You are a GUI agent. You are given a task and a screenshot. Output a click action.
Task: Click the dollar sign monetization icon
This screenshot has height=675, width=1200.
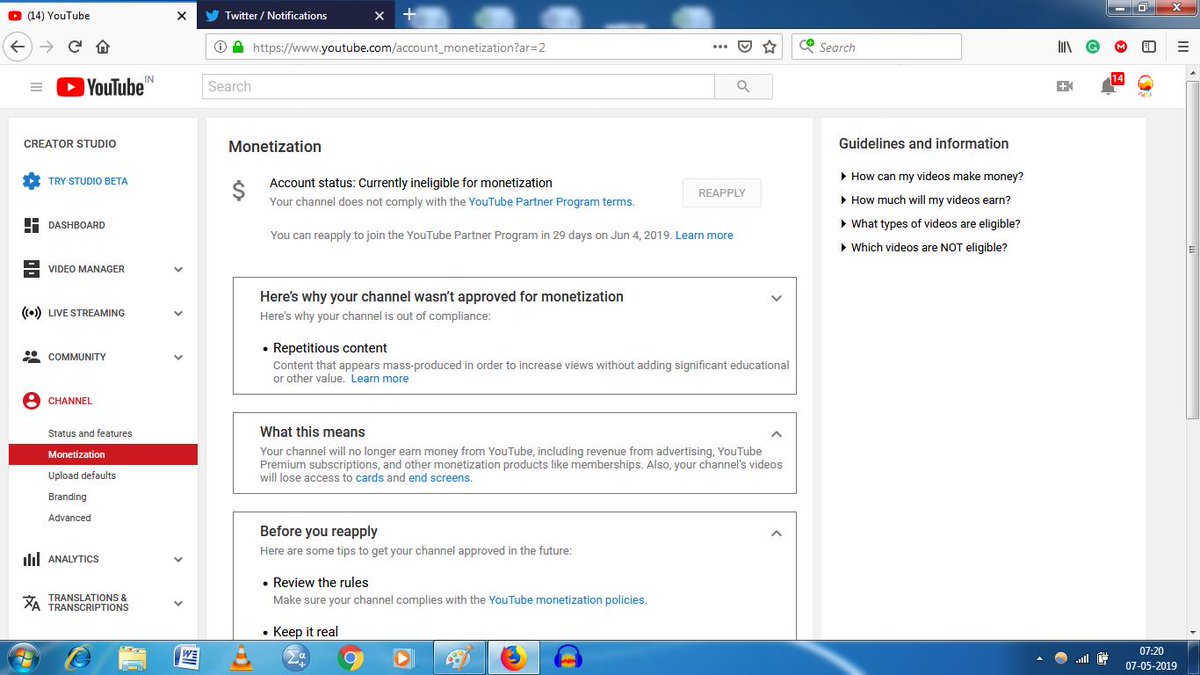coord(238,191)
